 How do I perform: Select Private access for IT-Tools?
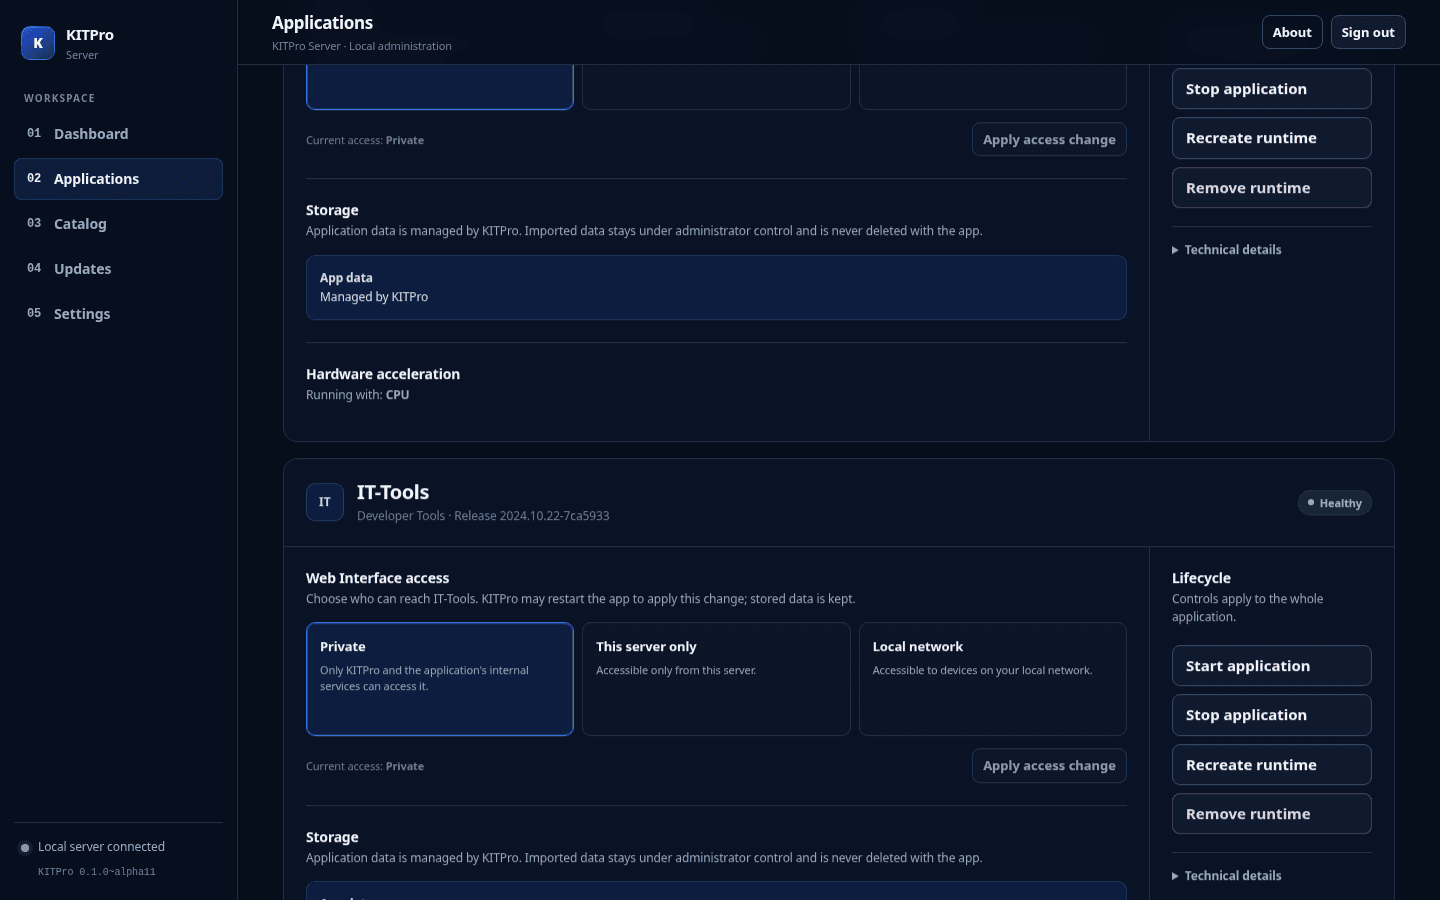(440, 679)
